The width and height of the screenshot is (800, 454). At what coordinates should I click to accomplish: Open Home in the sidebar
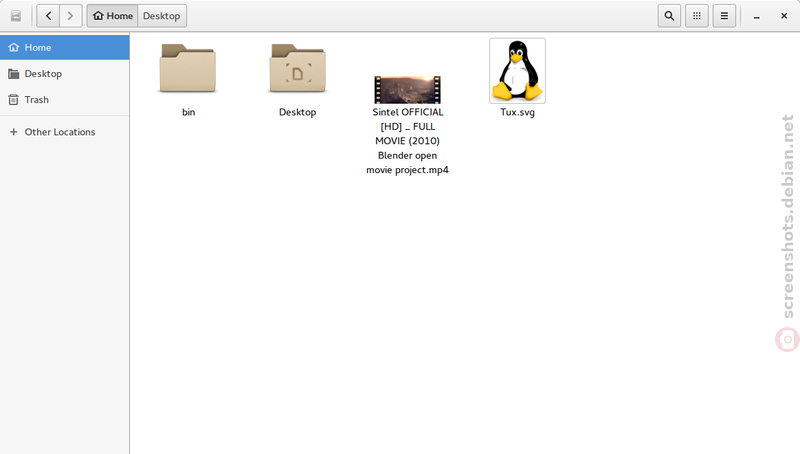65,47
